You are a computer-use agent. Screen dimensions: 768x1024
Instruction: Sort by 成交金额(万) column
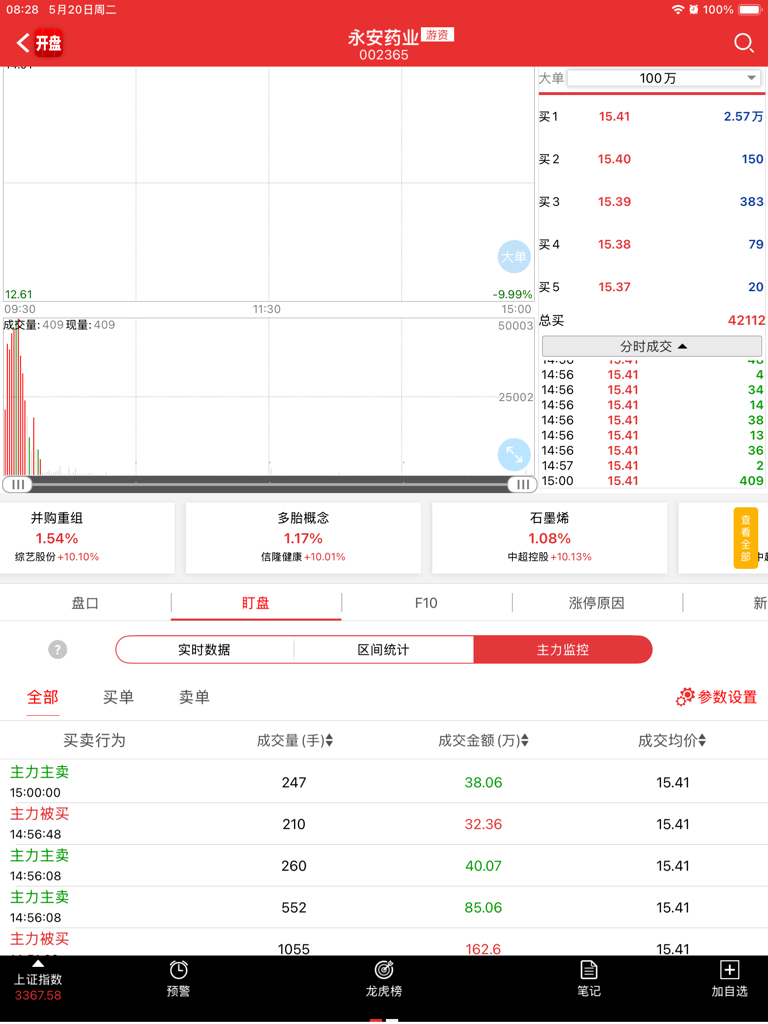pyautogui.click(x=483, y=740)
